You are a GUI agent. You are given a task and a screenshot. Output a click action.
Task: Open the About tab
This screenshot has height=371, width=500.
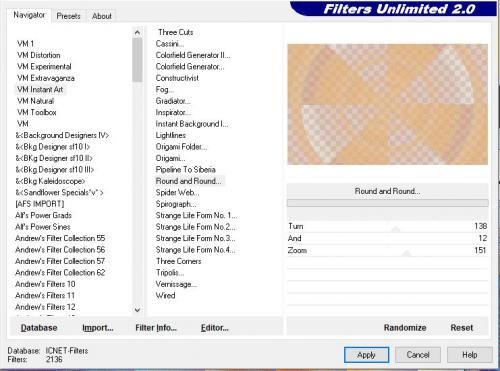click(x=102, y=16)
